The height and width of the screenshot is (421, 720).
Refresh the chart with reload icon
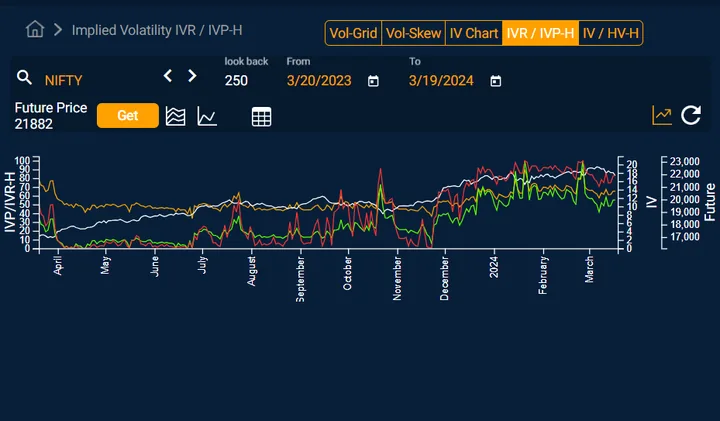coord(691,115)
